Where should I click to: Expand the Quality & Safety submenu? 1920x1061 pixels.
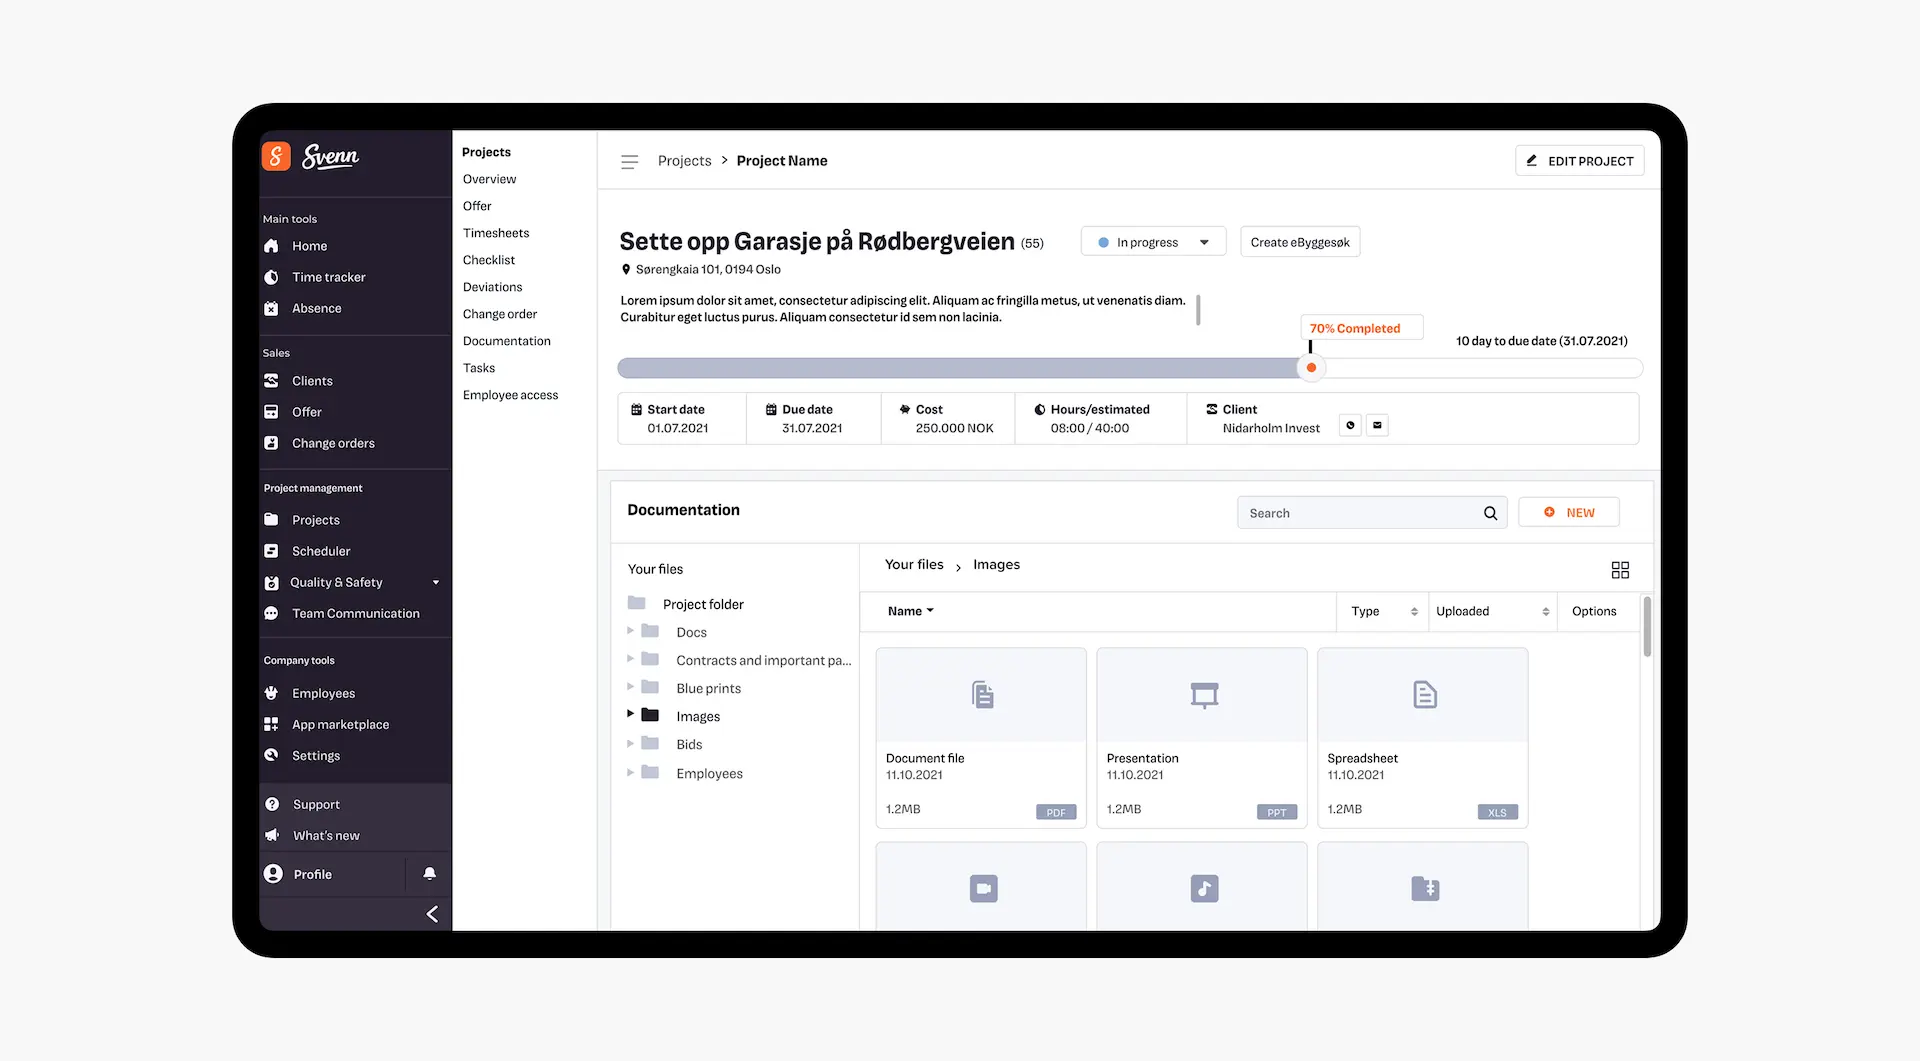click(436, 582)
